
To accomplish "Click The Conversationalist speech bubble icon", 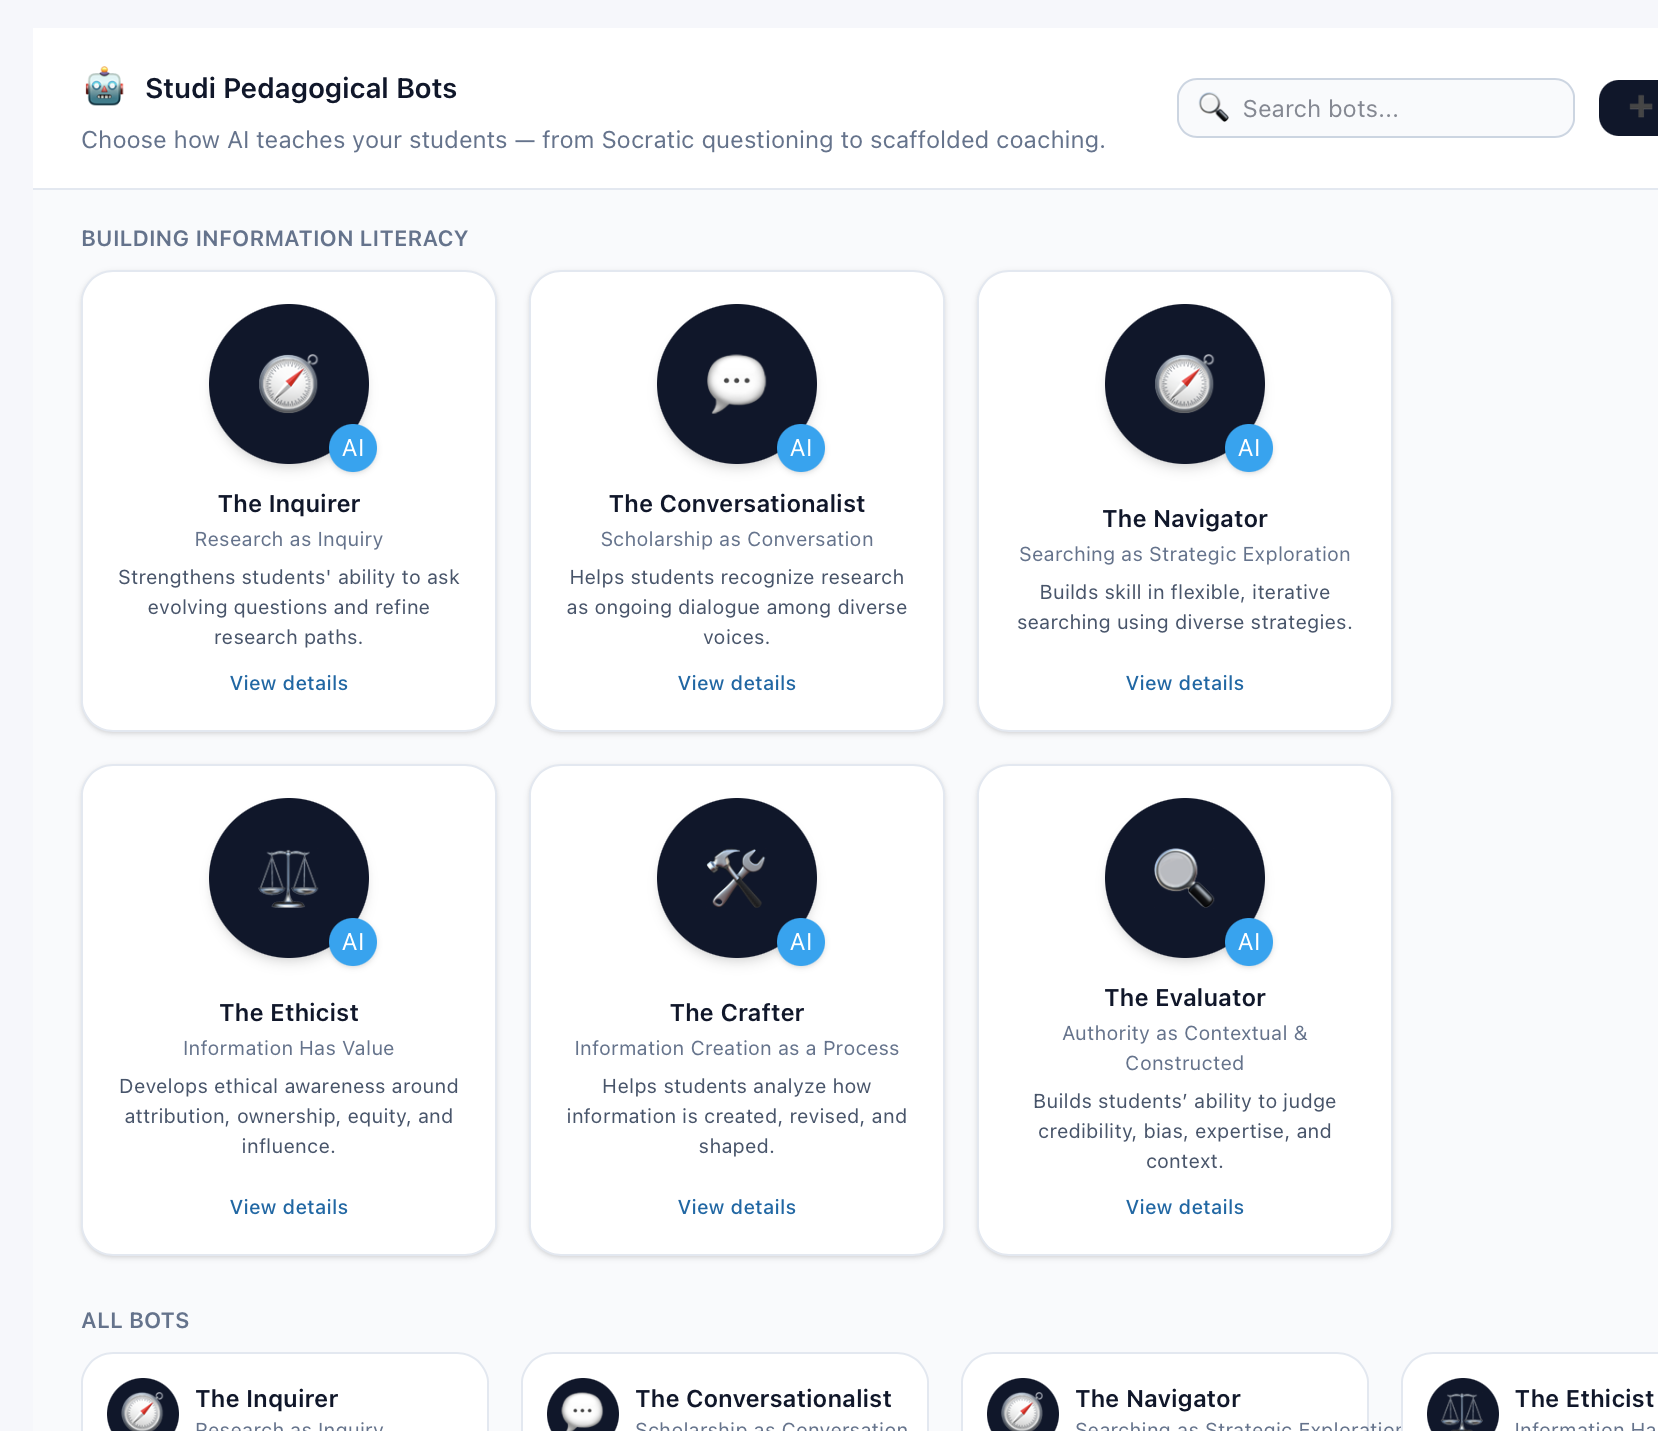I will click(x=736, y=383).
